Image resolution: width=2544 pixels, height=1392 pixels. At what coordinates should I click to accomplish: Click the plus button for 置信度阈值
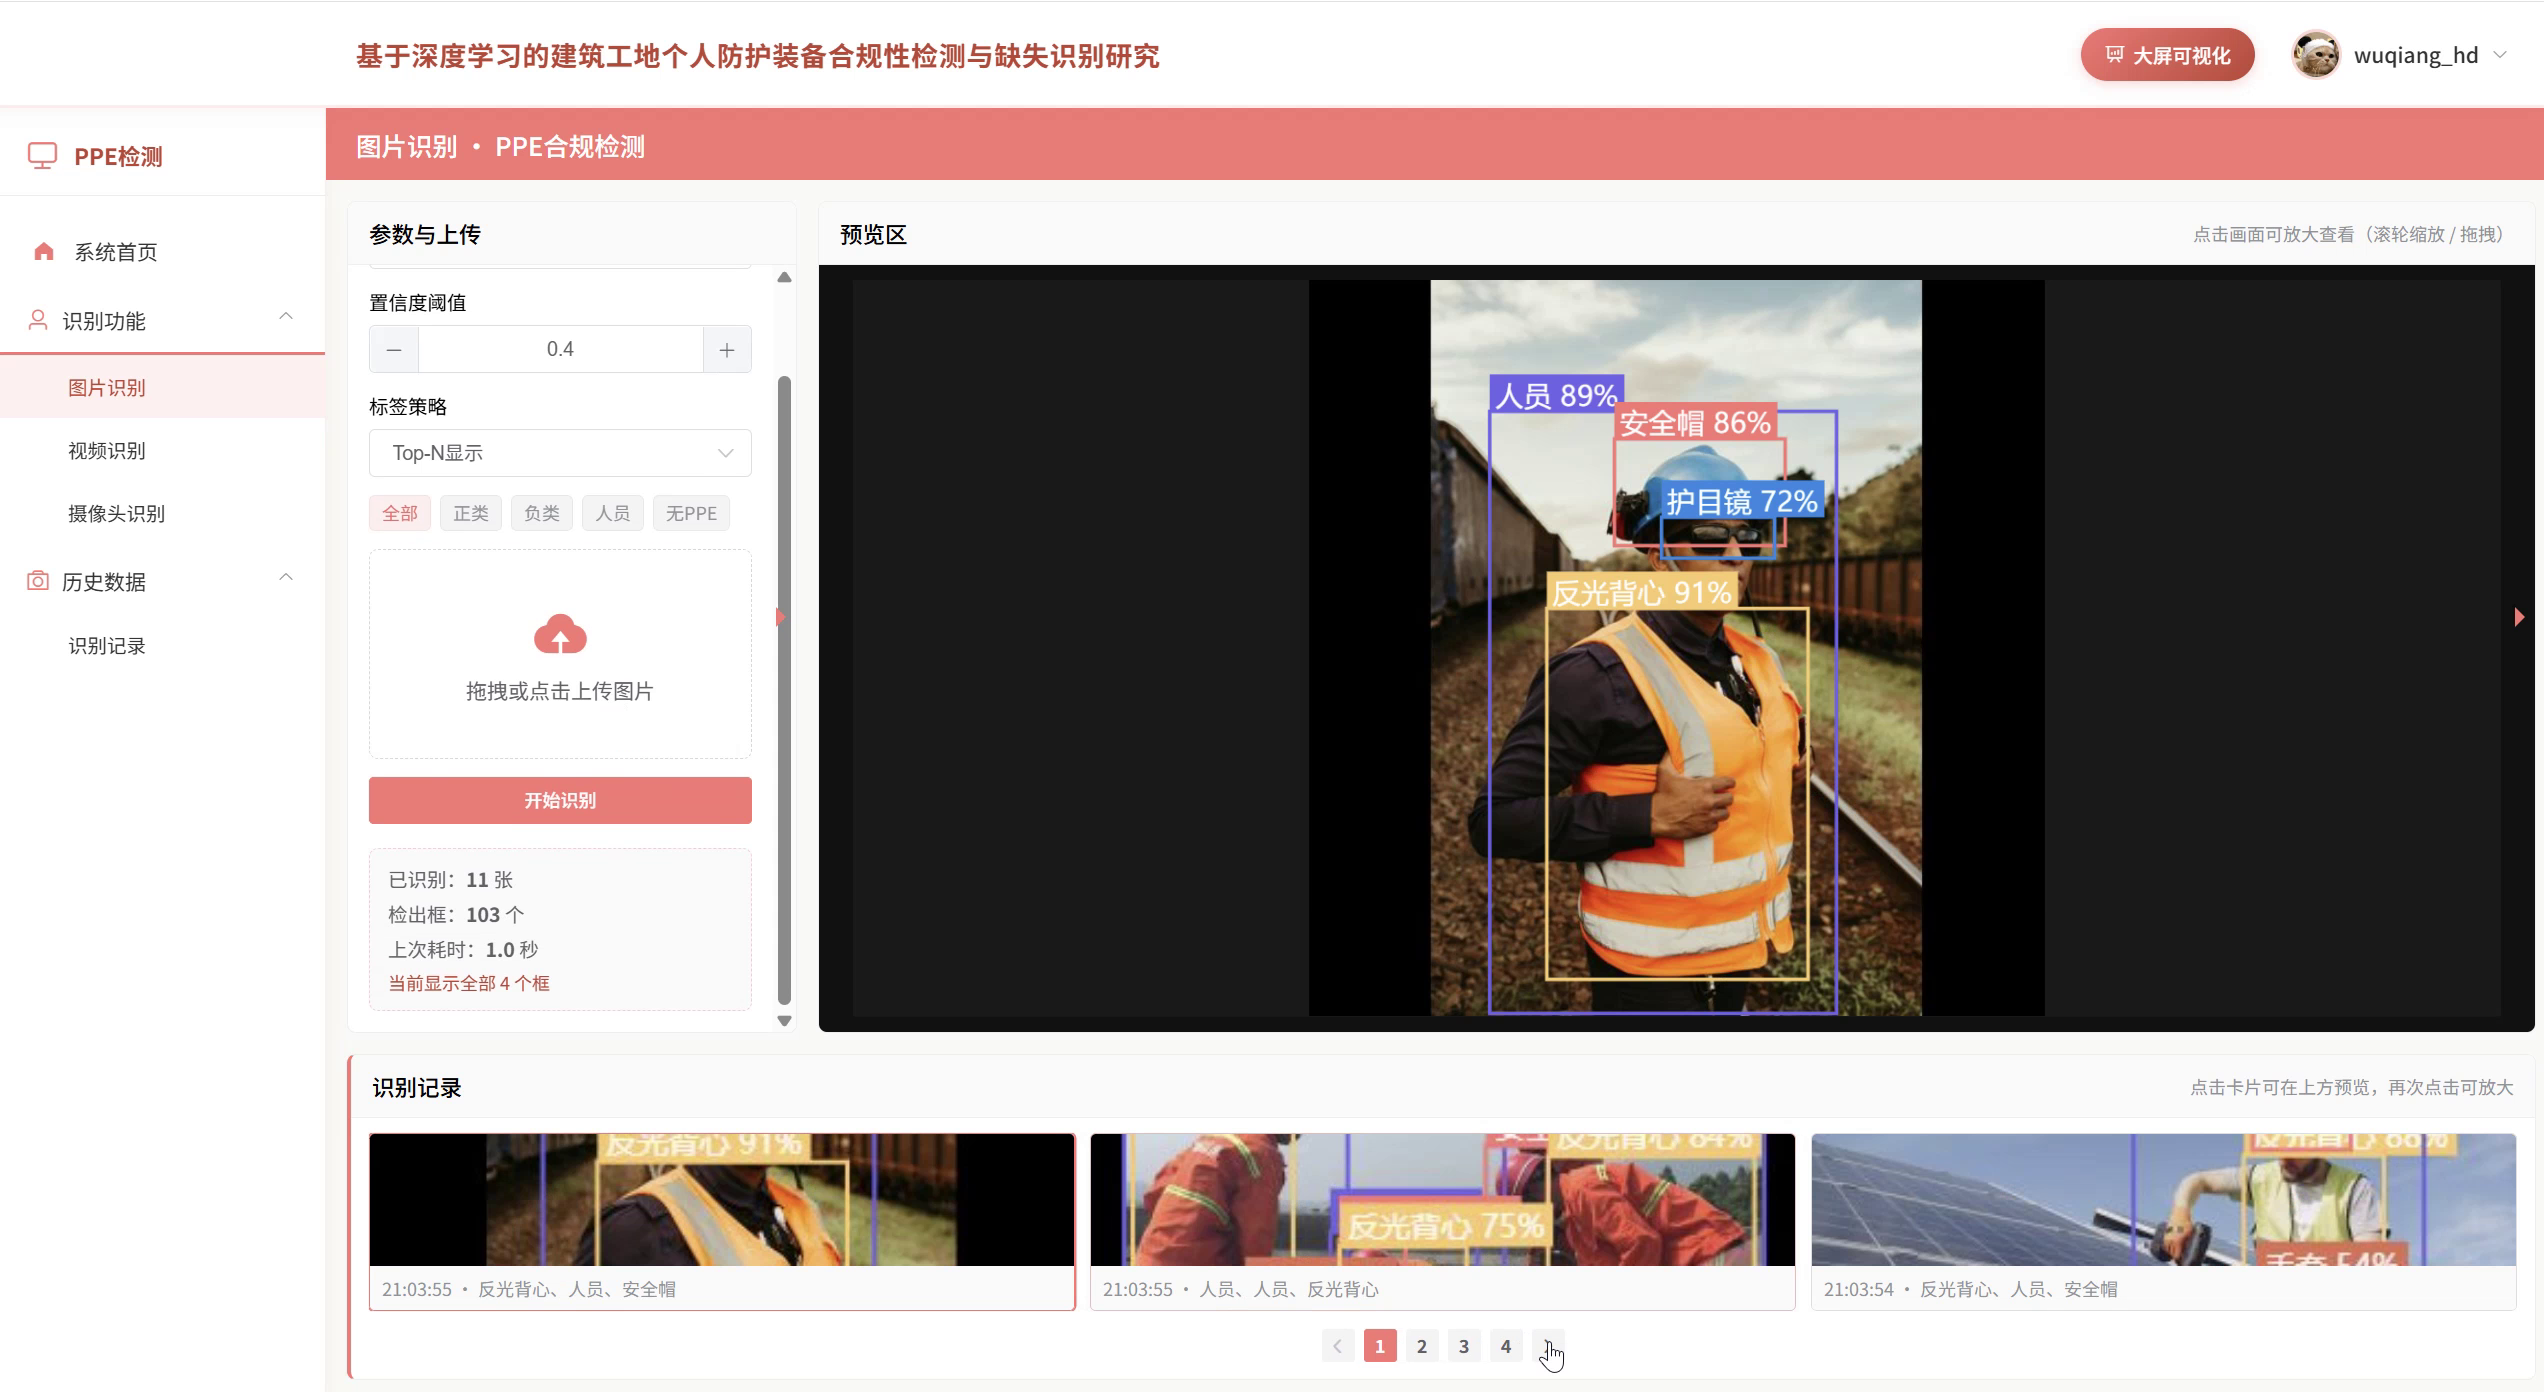(727, 349)
